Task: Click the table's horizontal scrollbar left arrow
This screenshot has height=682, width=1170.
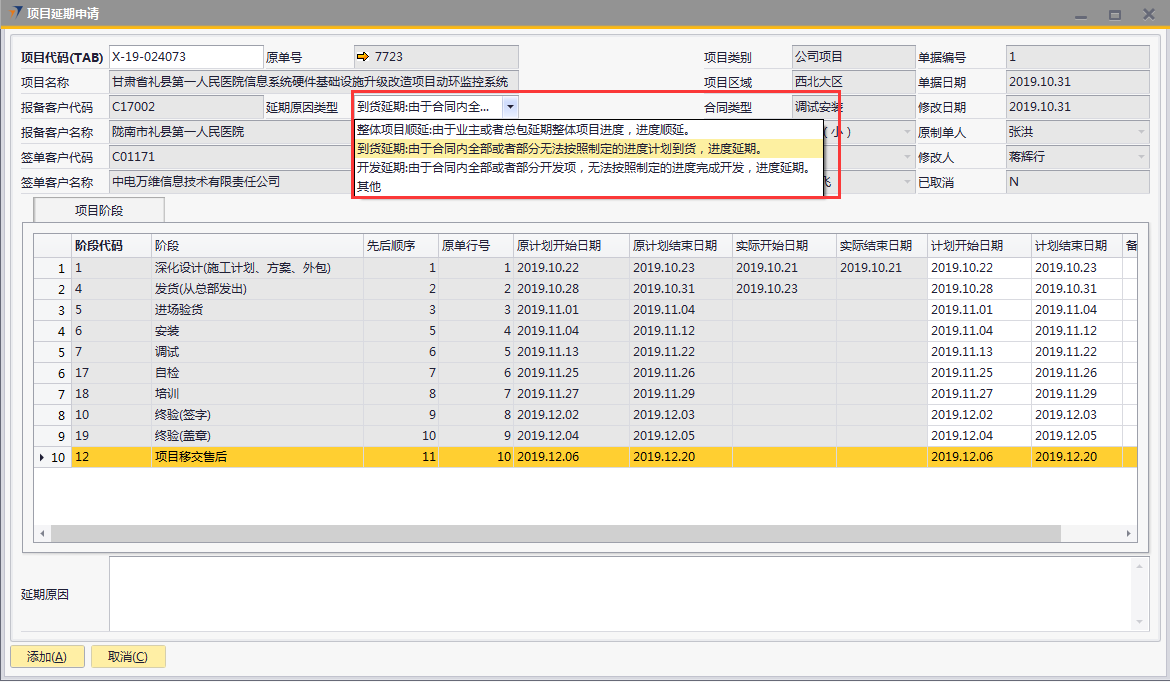Action: click(42, 534)
